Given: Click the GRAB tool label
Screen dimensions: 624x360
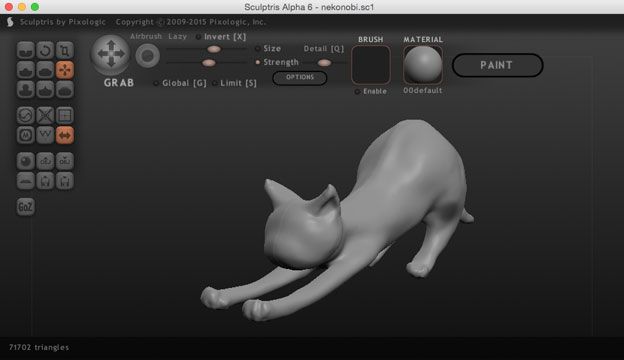Looking at the screenshot, I should coord(119,83).
